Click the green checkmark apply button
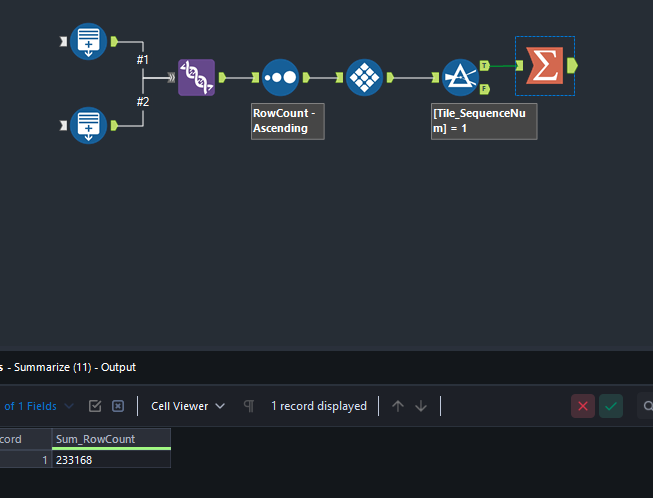Image resolution: width=653 pixels, height=498 pixels. 611,406
